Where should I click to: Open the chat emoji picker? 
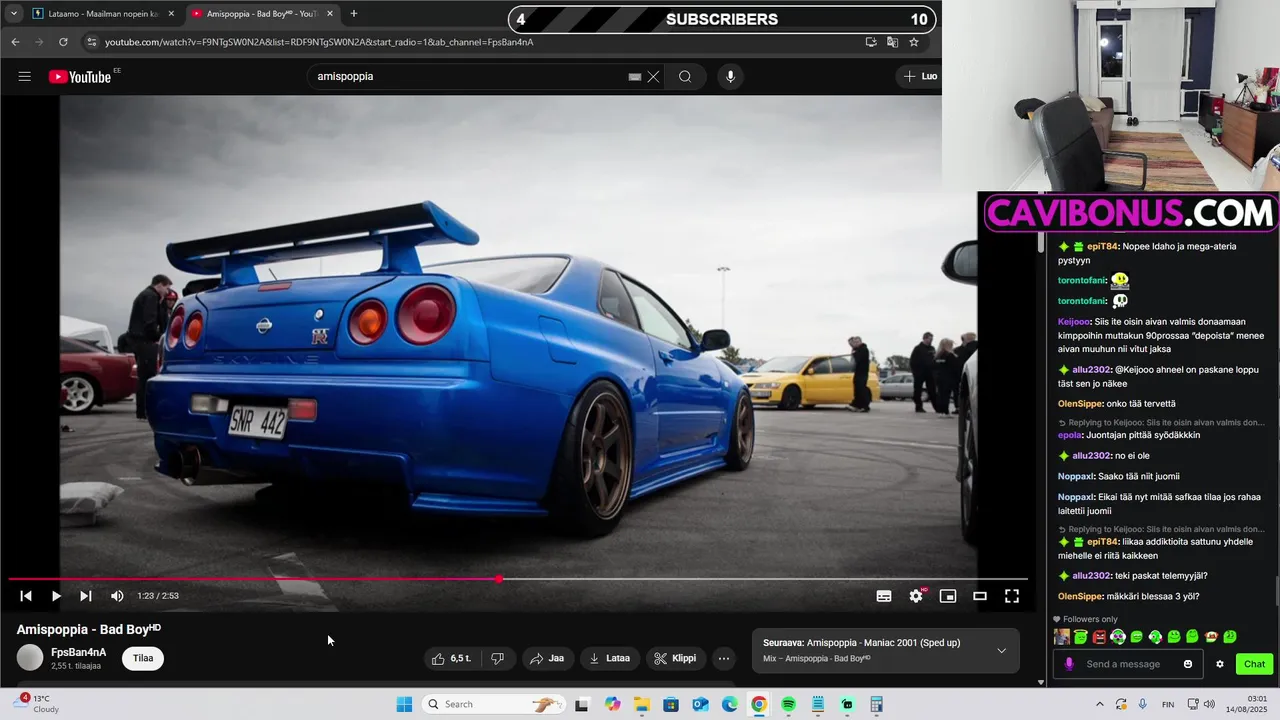point(1188,664)
